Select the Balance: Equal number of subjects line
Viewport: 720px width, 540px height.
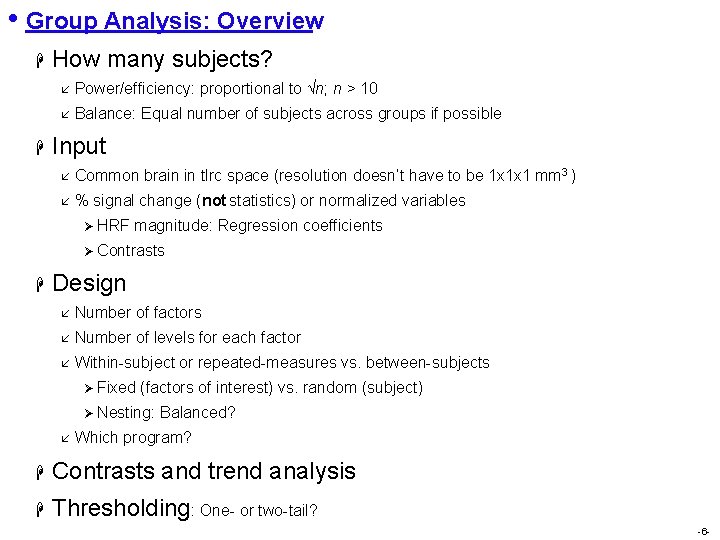click(x=288, y=113)
